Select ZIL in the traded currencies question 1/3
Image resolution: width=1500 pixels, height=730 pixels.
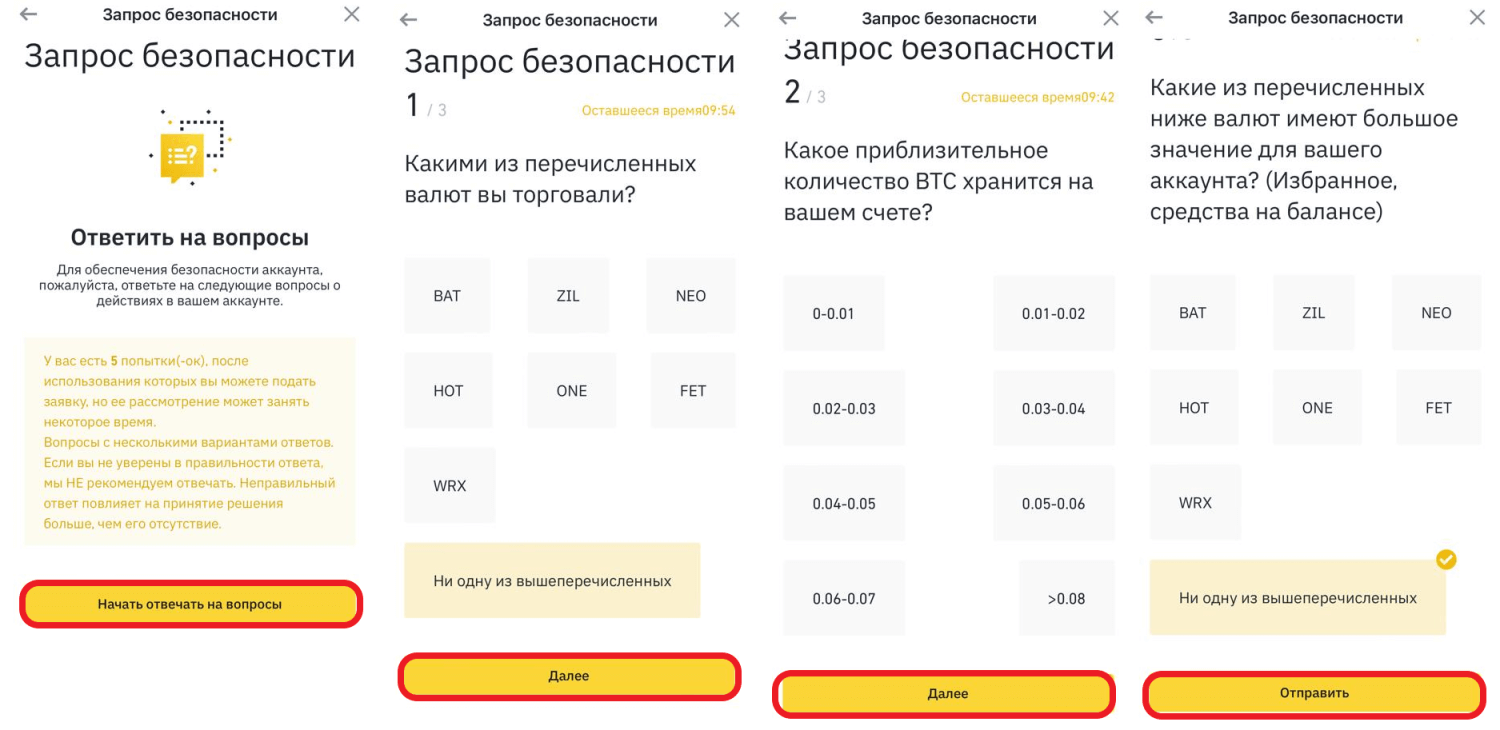(x=568, y=296)
